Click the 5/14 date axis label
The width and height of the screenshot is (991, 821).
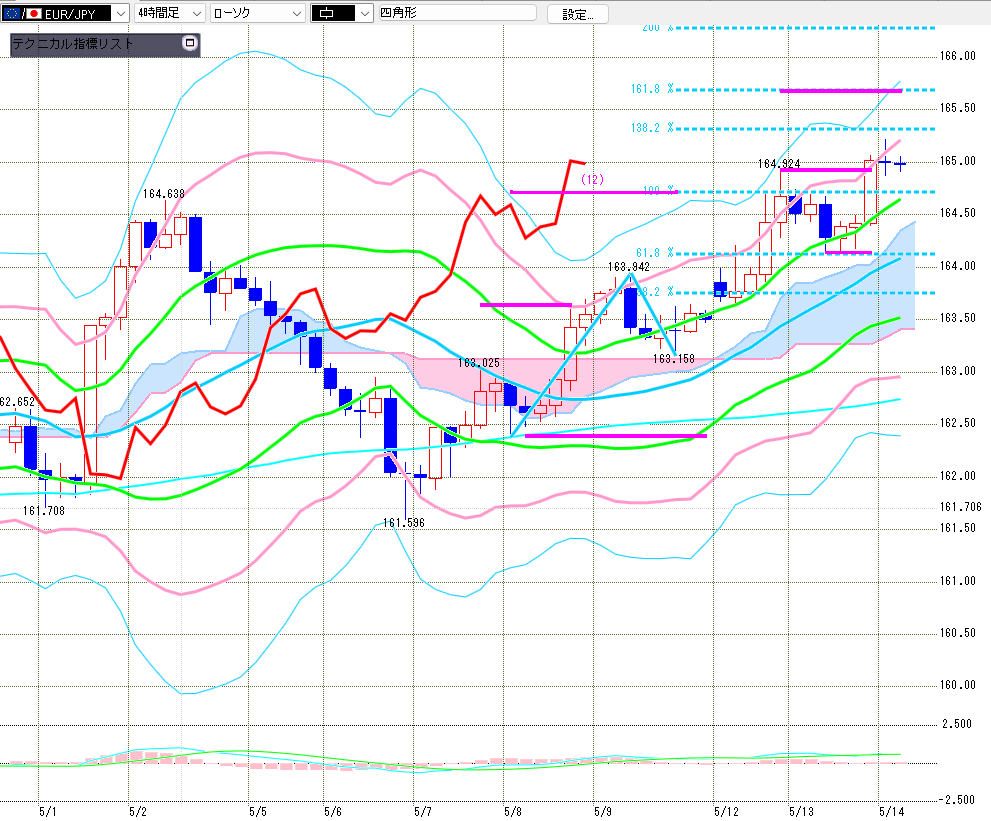[x=892, y=812]
